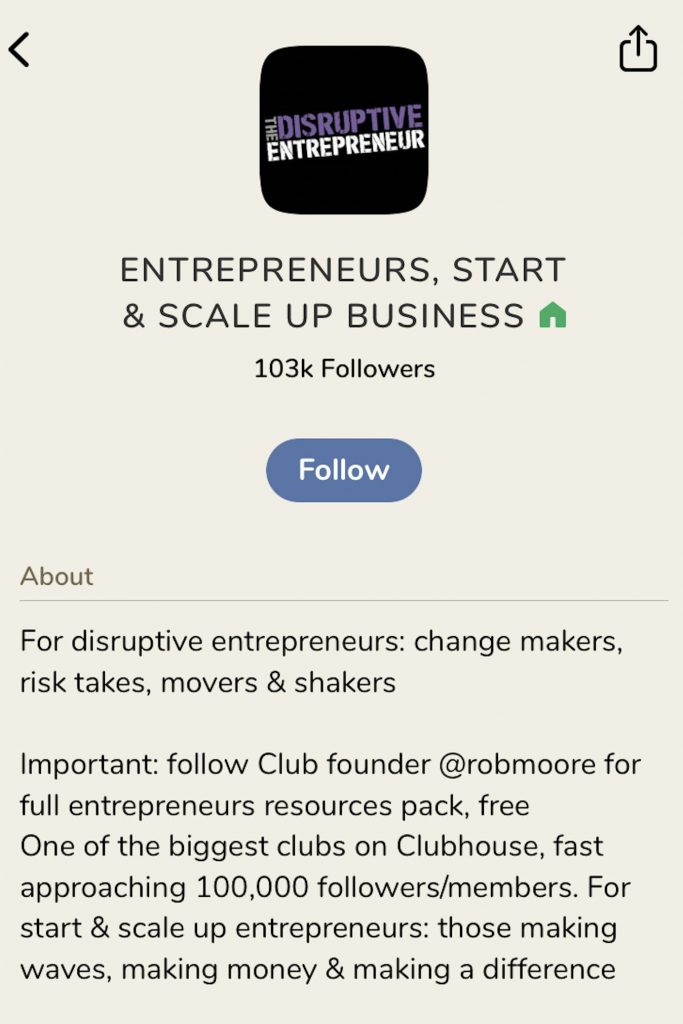This screenshot has width=683, height=1024.
Task: Select the About section heading
Action: pos(57,576)
